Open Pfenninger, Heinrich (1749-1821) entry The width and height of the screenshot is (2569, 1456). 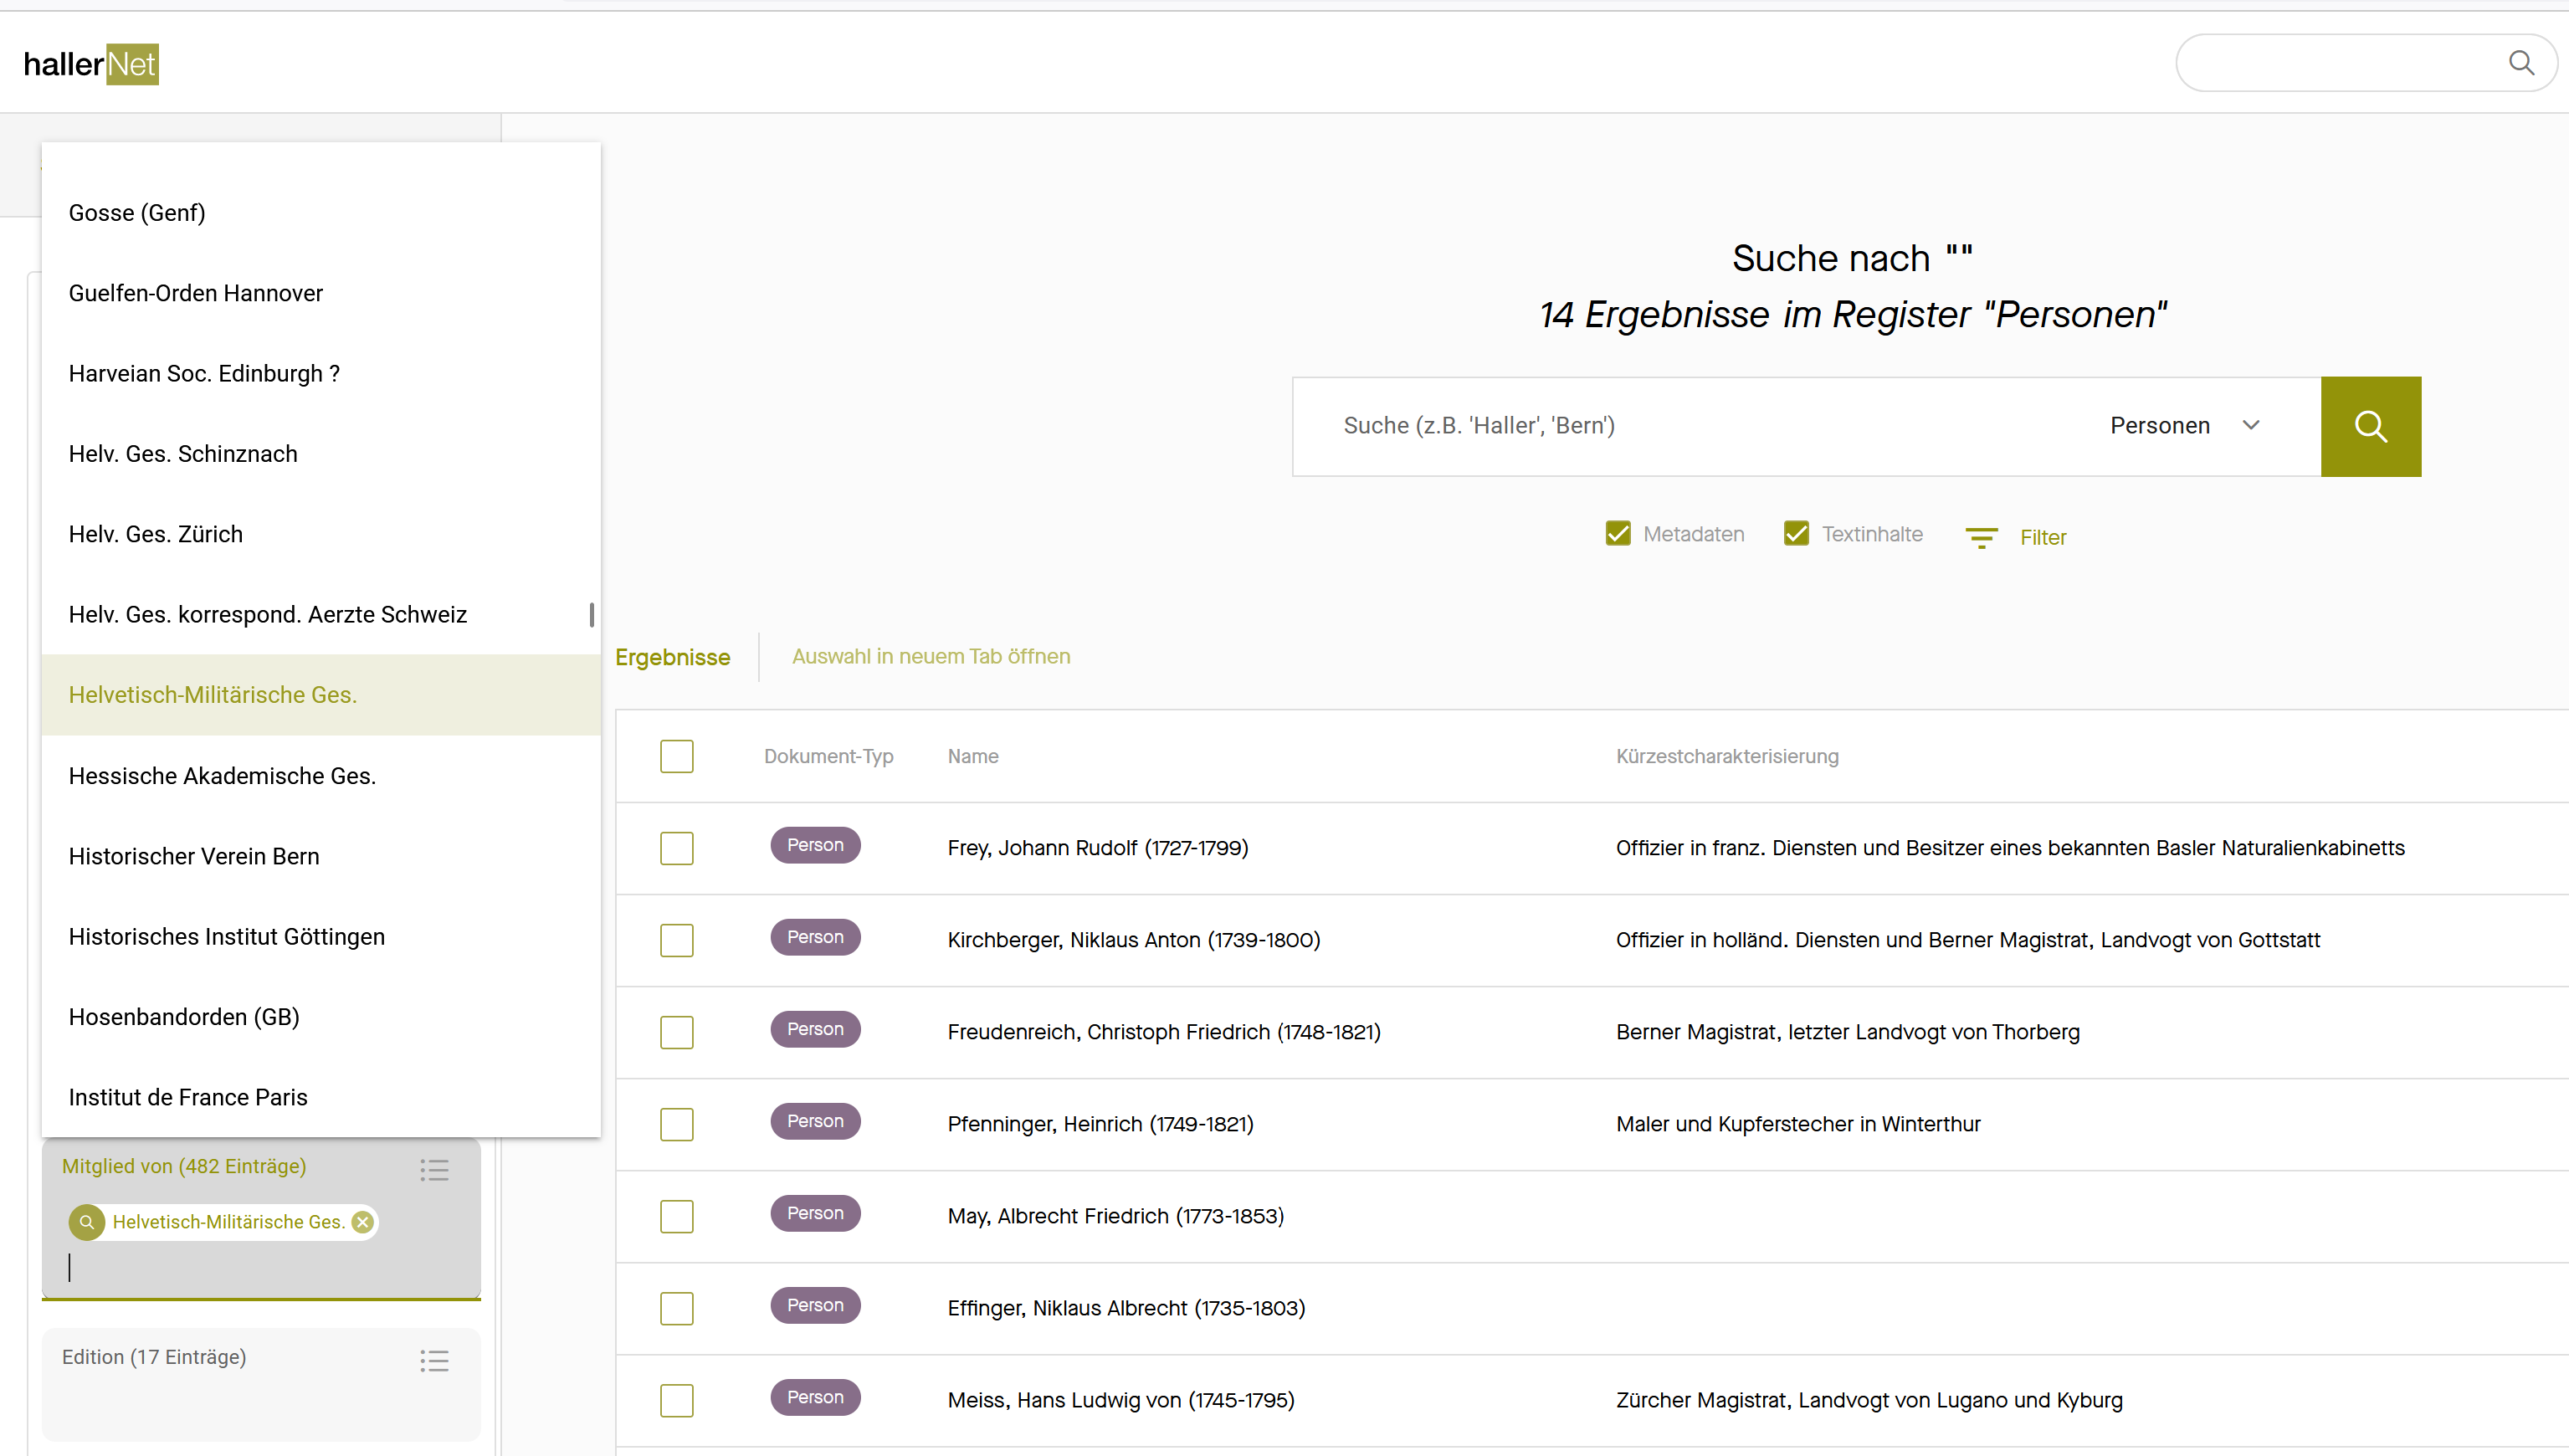pyautogui.click(x=1100, y=1124)
